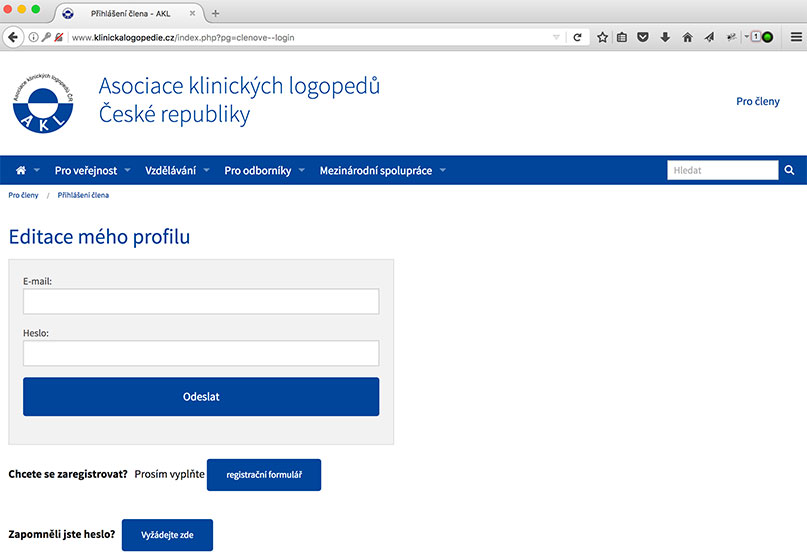Click the AKL logo
This screenshot has width=807, height=560.
point(43,103)
